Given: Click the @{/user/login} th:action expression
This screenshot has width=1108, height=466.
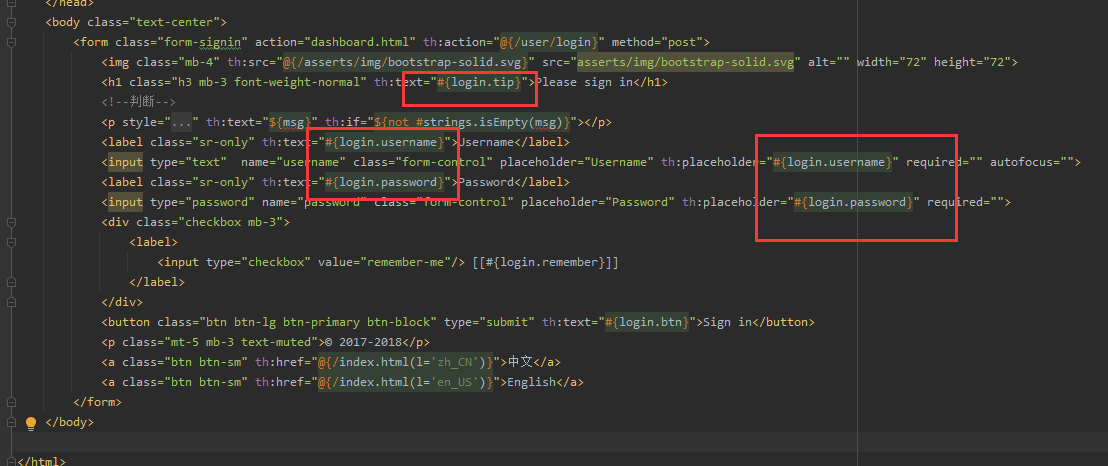Looking at the screenshot, I should click(x=549, y=42).
